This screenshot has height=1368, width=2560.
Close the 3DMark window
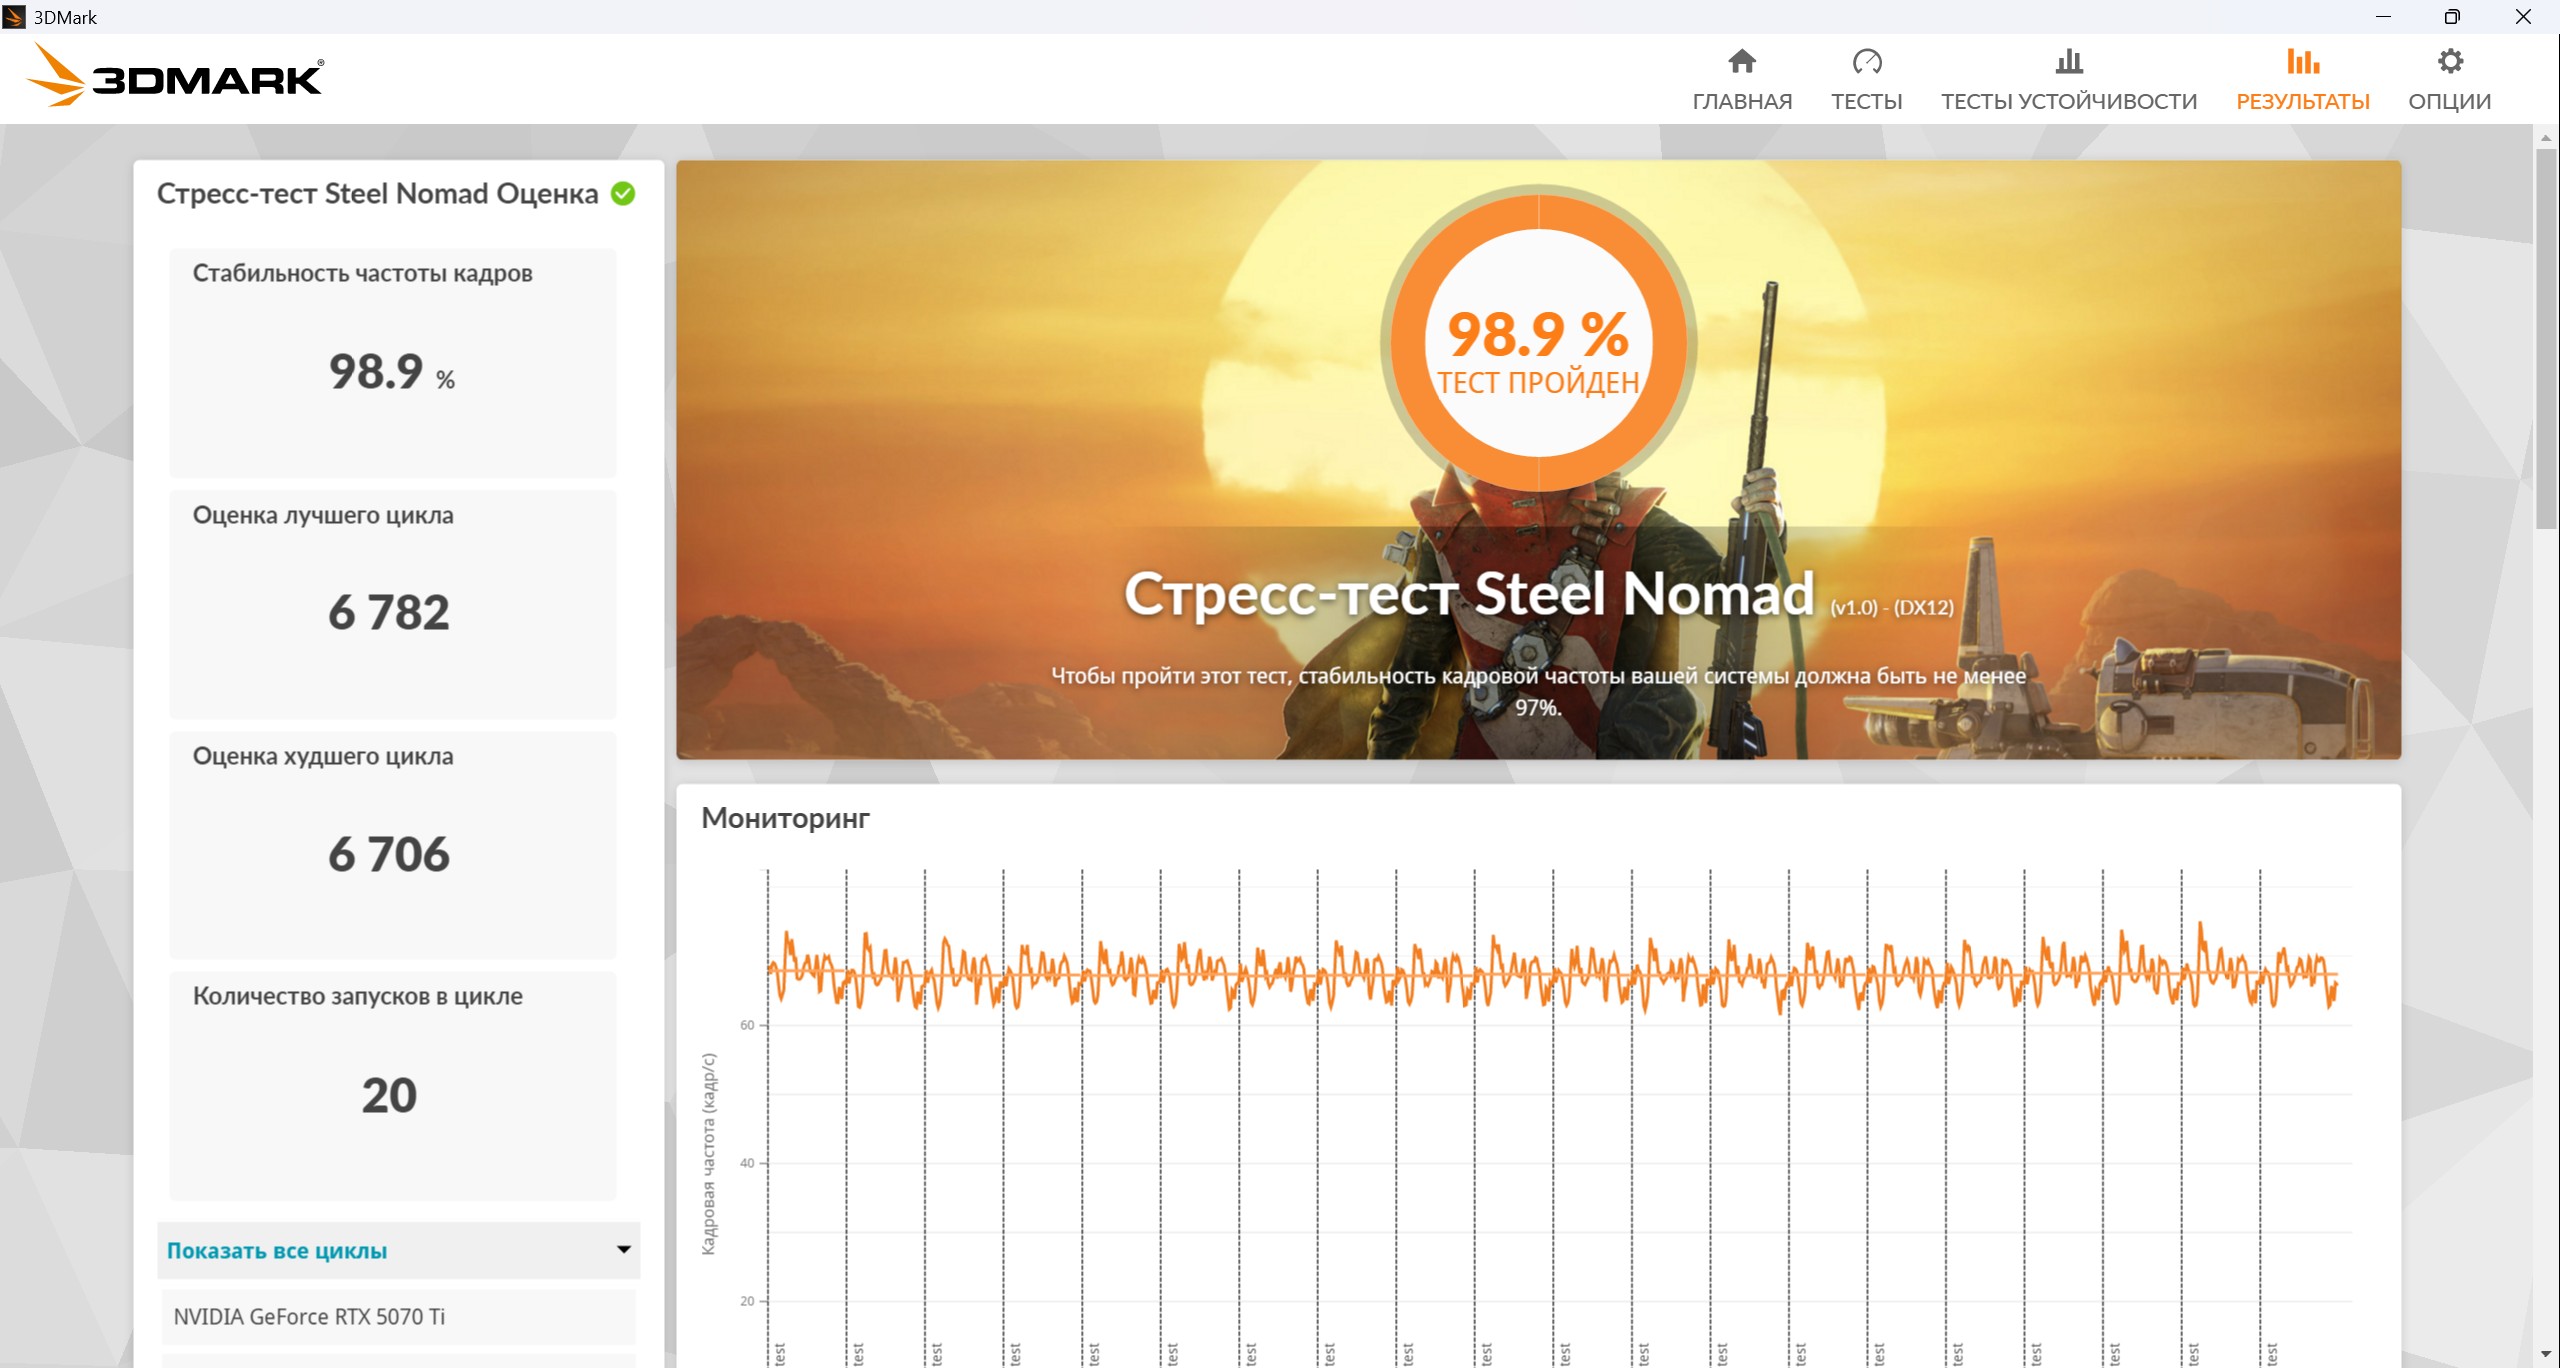pyautogui.click(x=2523, y=17)
